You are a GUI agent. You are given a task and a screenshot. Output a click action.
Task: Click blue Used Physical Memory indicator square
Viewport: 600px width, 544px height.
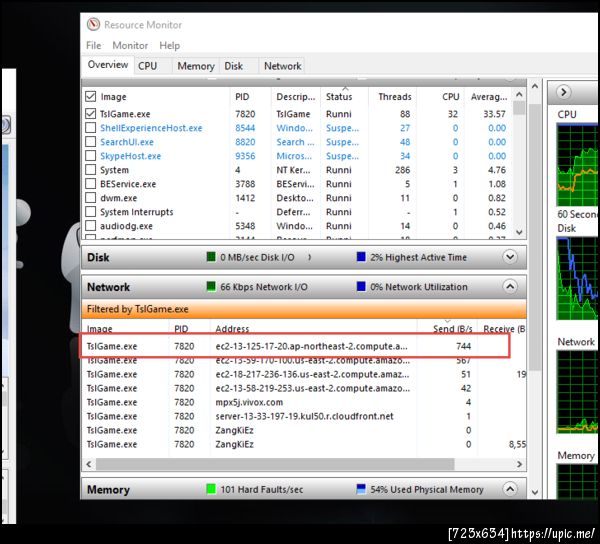coord(361,489)
